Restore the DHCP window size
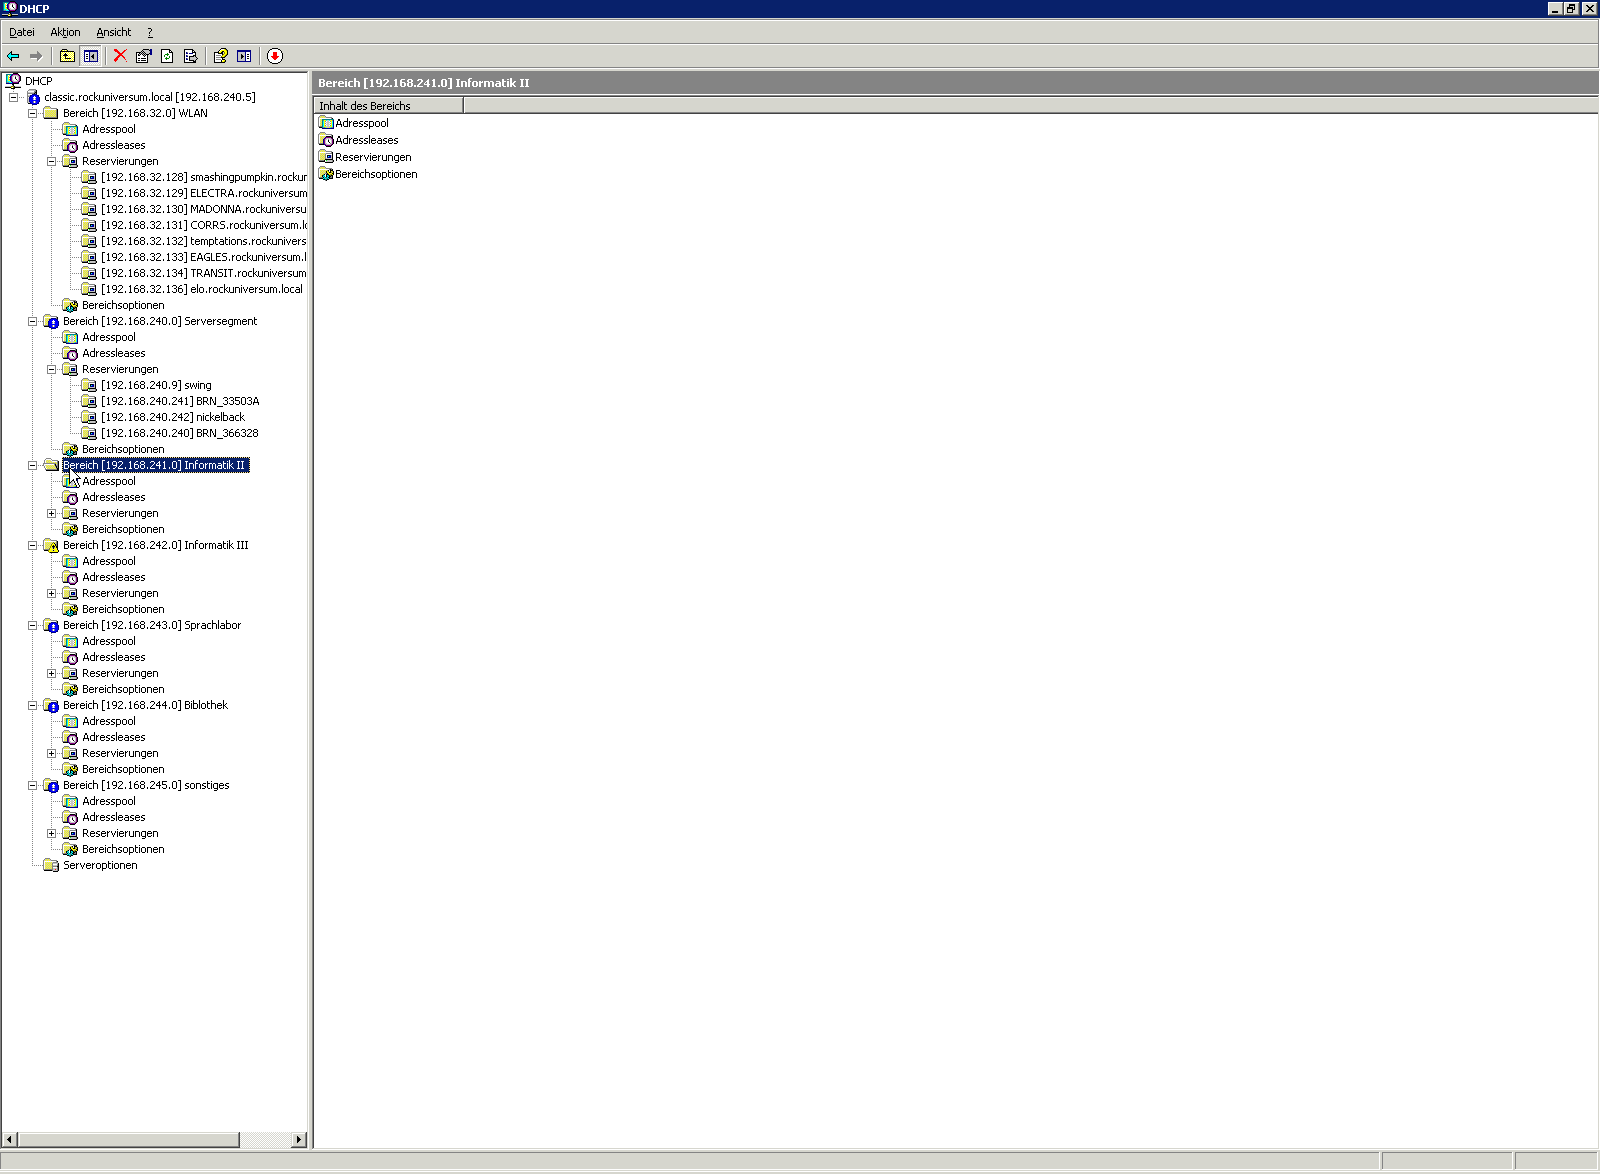Image resolution: width=1600 pixels, height=1174 pixels. point(1571,8)
